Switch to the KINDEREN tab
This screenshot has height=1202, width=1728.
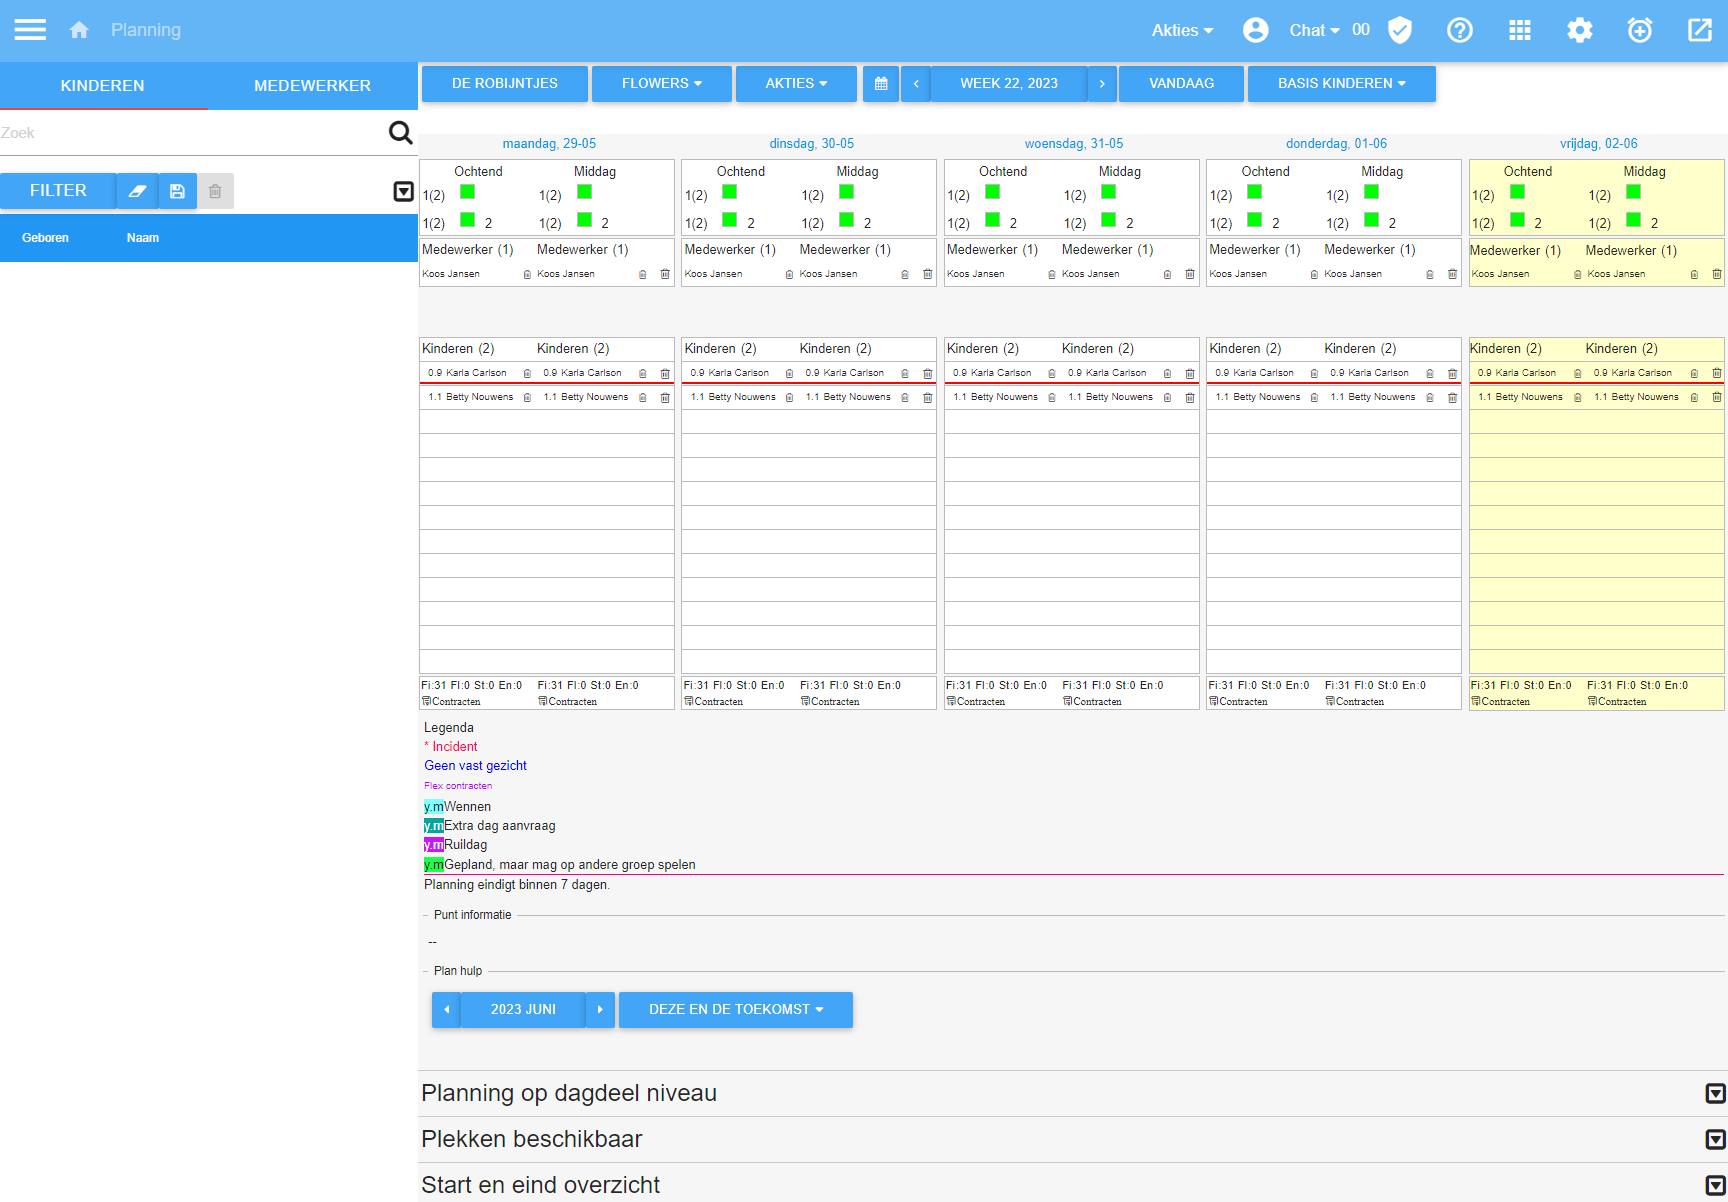(x=103, y=86)
